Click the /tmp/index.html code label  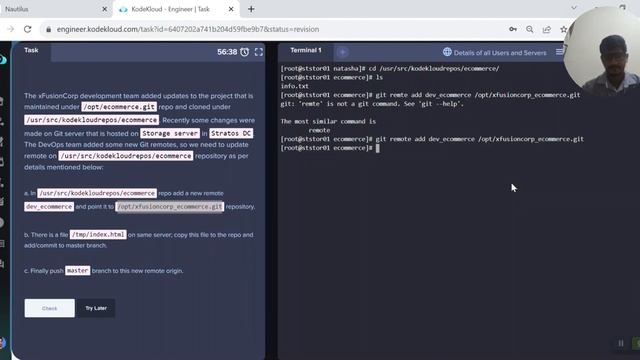coord(98,235)
